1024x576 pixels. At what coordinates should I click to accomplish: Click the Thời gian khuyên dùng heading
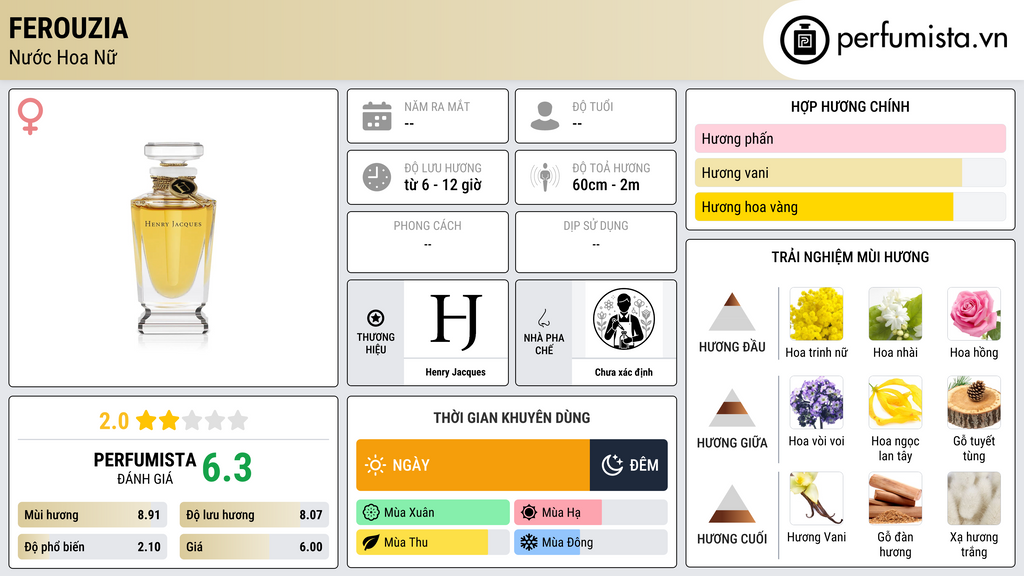point(512,417)
